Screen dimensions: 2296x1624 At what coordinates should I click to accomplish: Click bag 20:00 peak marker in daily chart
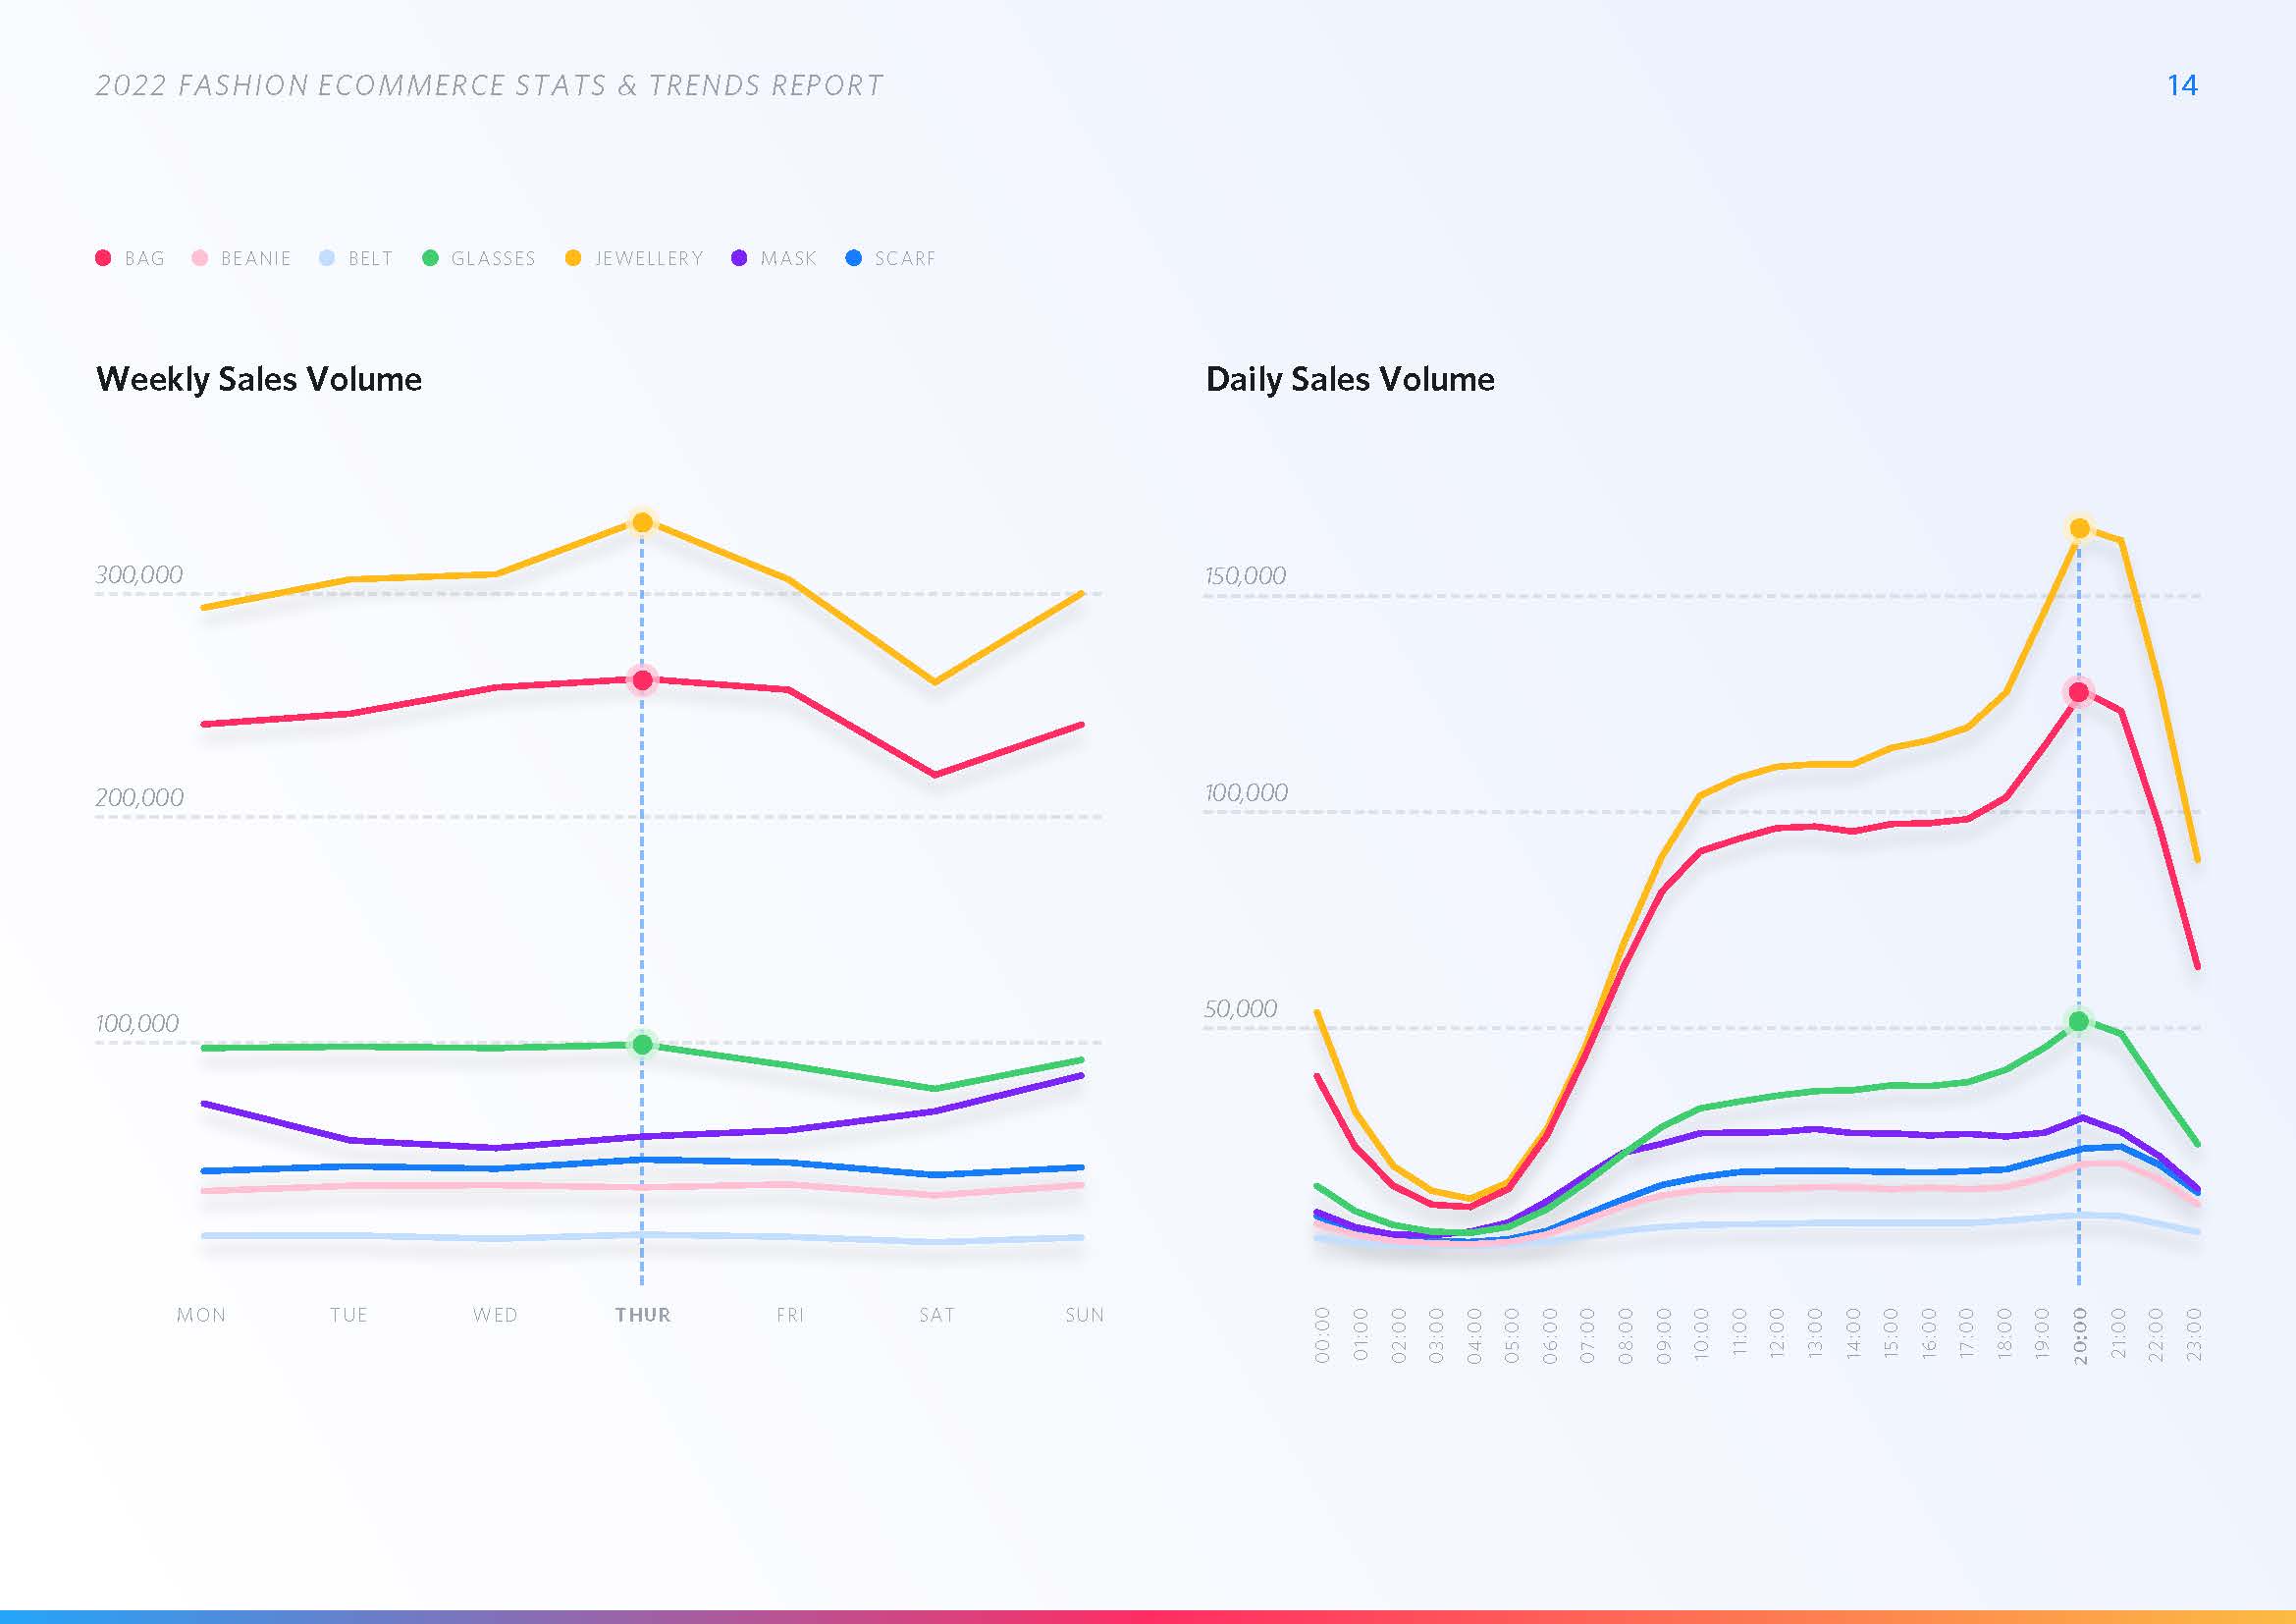(x=2079, y=692)
